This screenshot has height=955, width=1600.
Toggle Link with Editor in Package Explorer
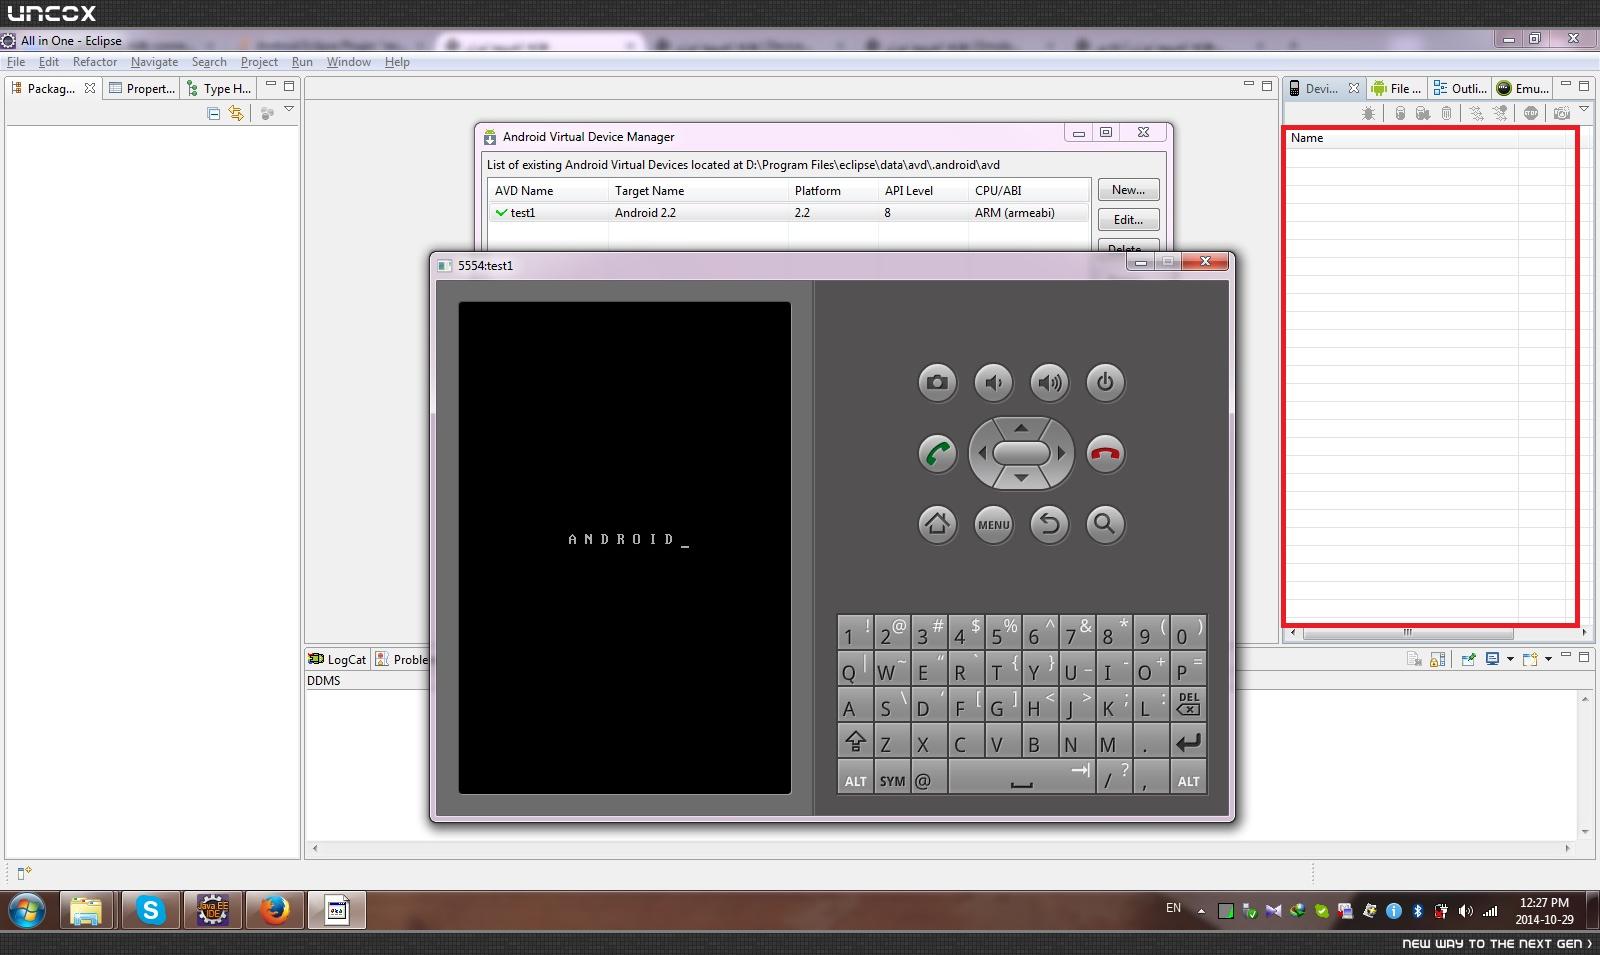(236, 114)
